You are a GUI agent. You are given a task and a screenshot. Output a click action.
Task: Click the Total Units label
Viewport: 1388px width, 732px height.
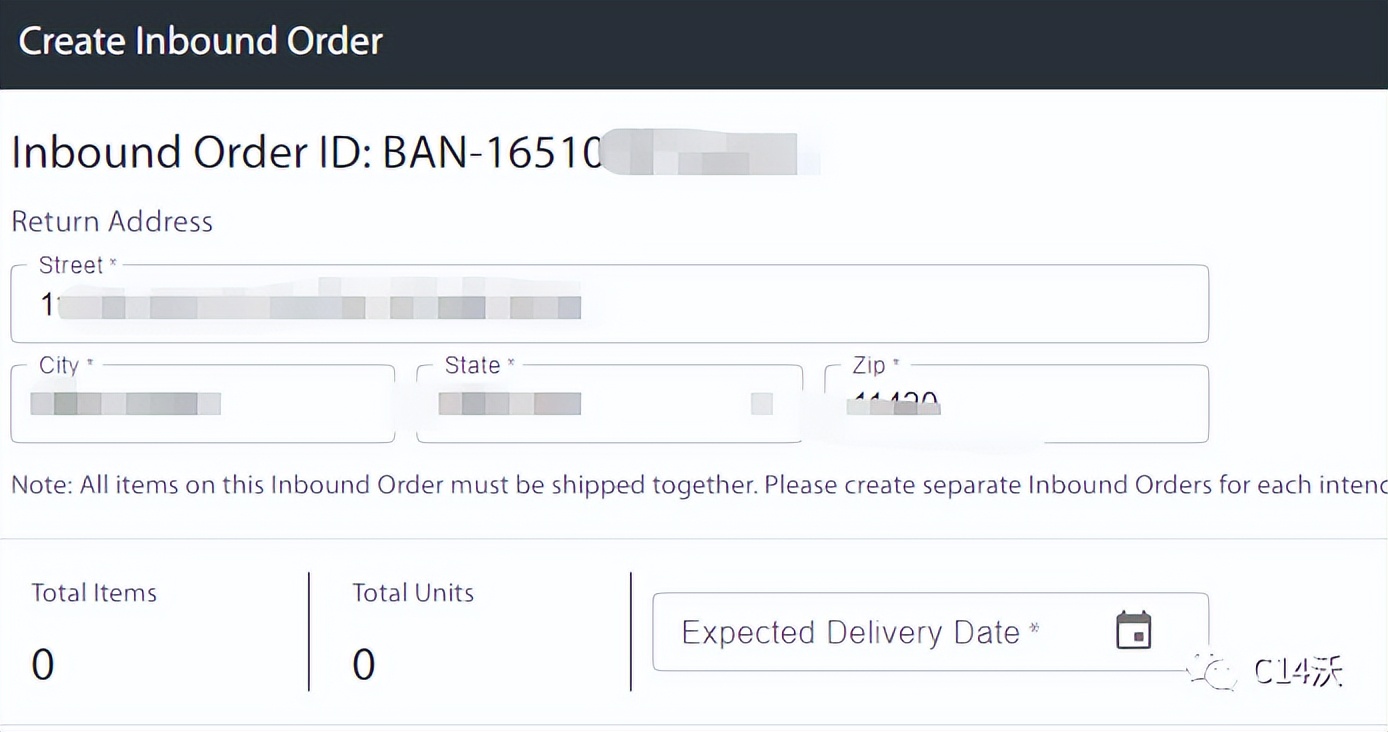tap(413, 593)
